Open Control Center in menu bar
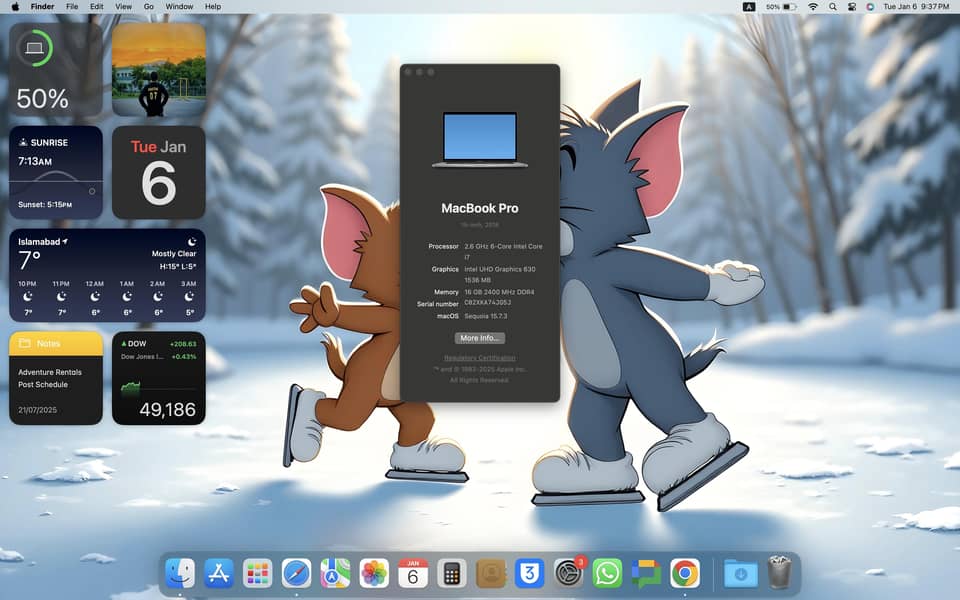 coord(851,7)
